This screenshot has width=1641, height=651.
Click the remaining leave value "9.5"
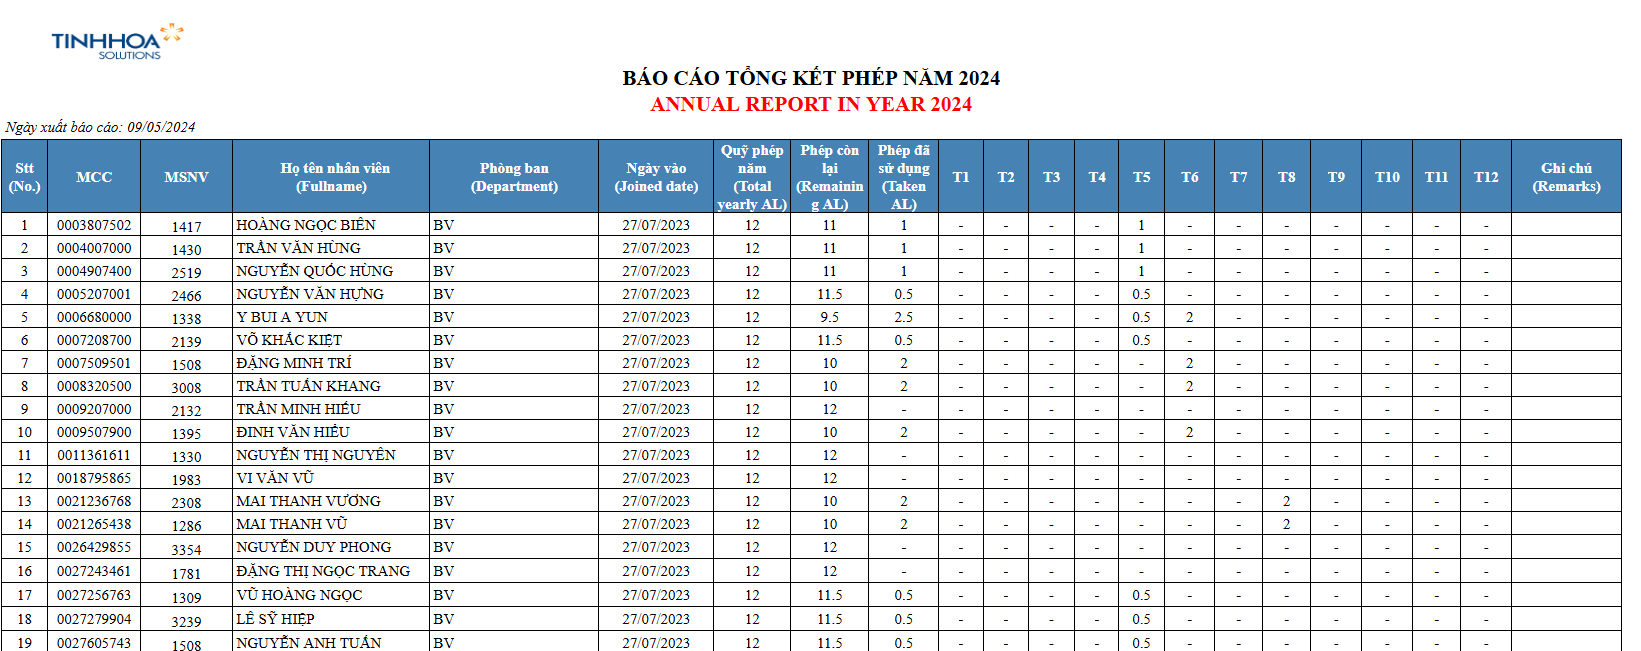829,317
